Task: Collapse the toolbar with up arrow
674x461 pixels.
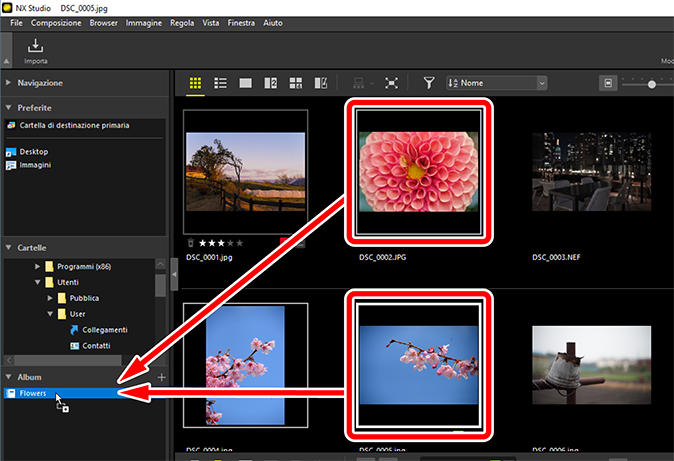Action: click(x=6, y=61)
